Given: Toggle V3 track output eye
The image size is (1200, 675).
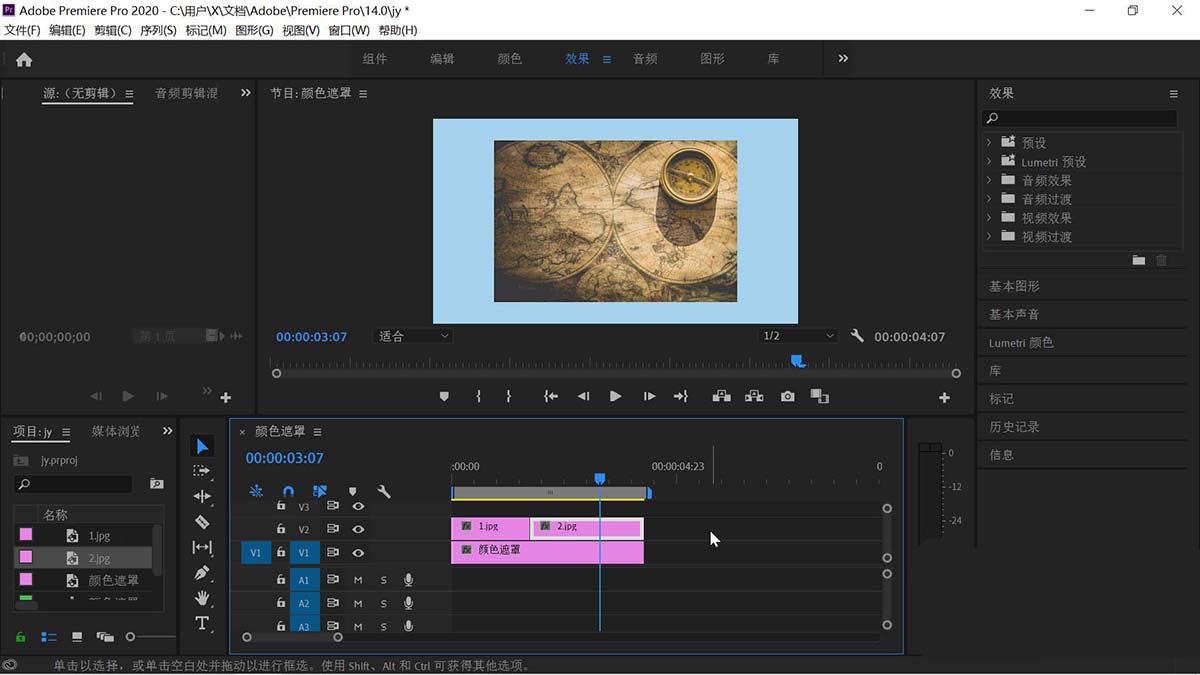Looking at the screenshot, I should 358,506.
